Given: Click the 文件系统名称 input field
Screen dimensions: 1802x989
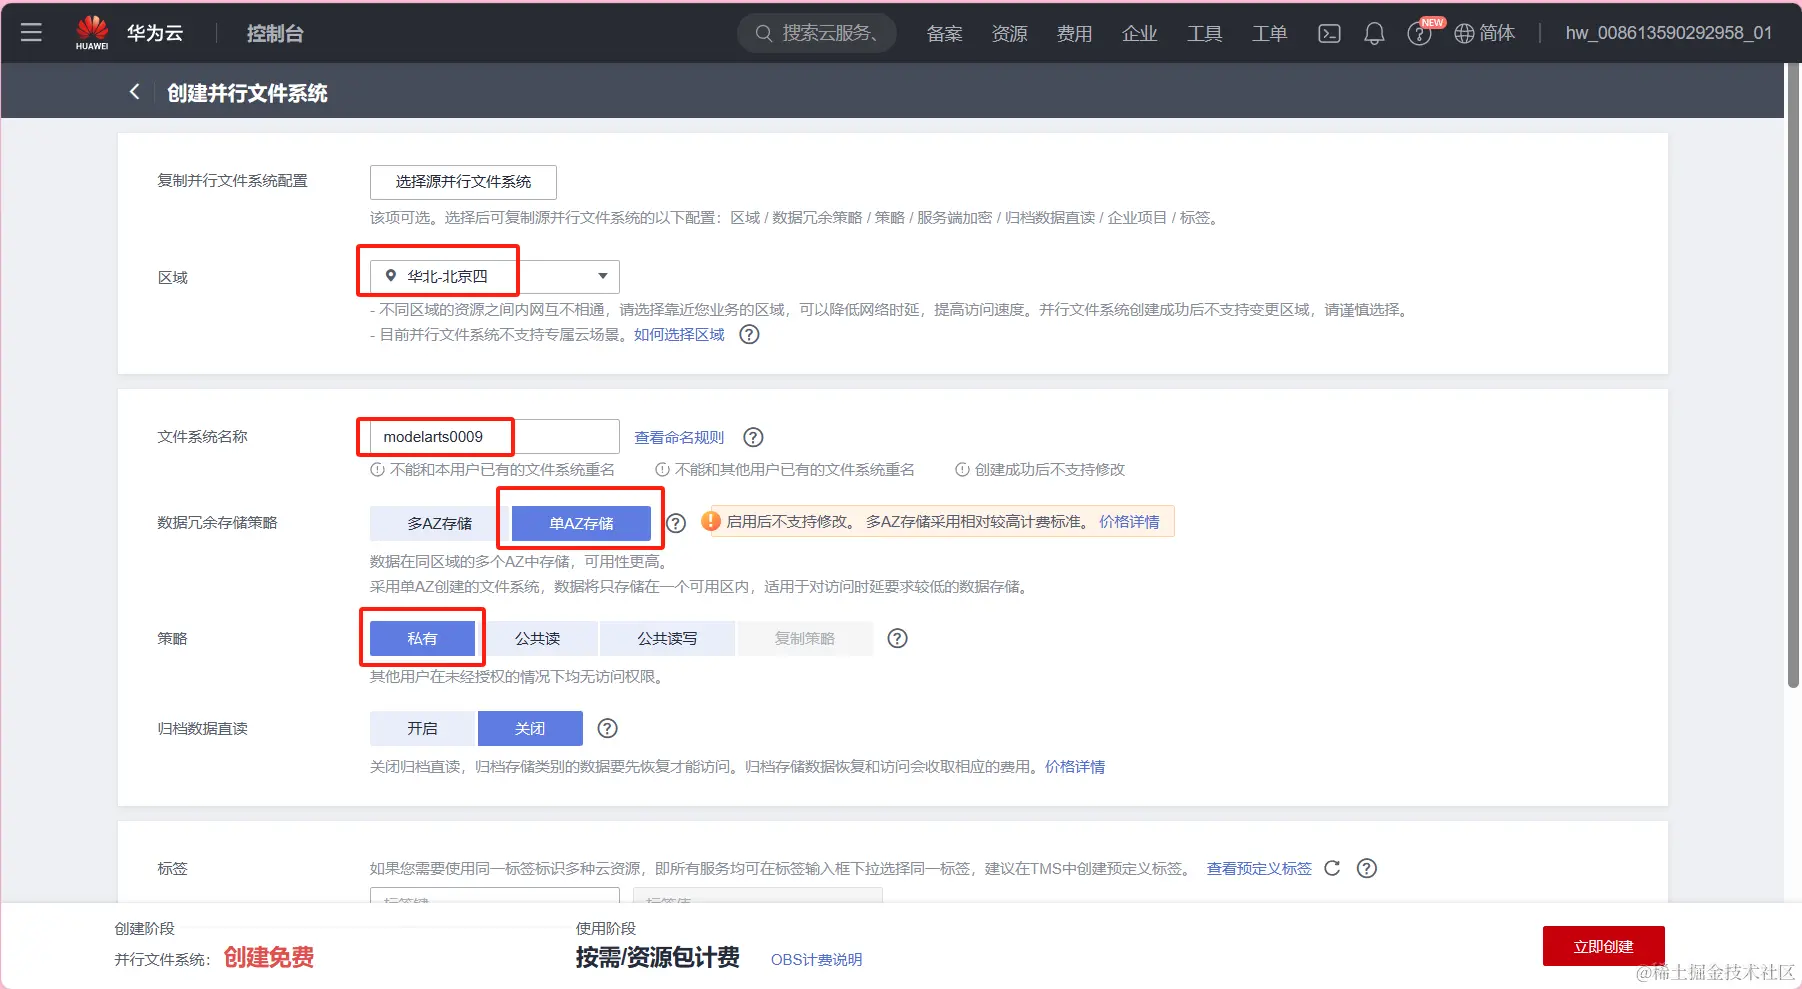Looking at the screenshot, I should (x=495, y=437).
